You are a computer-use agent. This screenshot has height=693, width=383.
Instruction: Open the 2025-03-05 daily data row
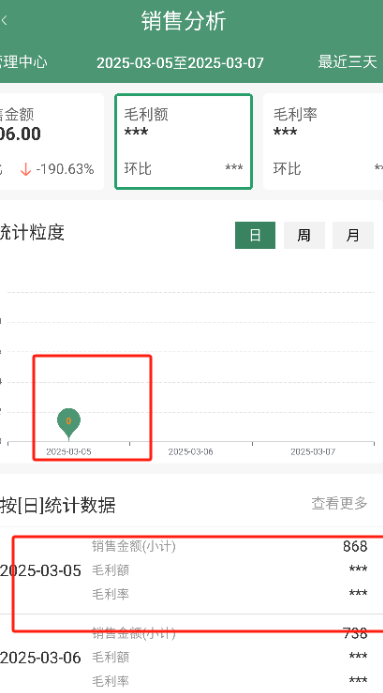tap(191, 571)
